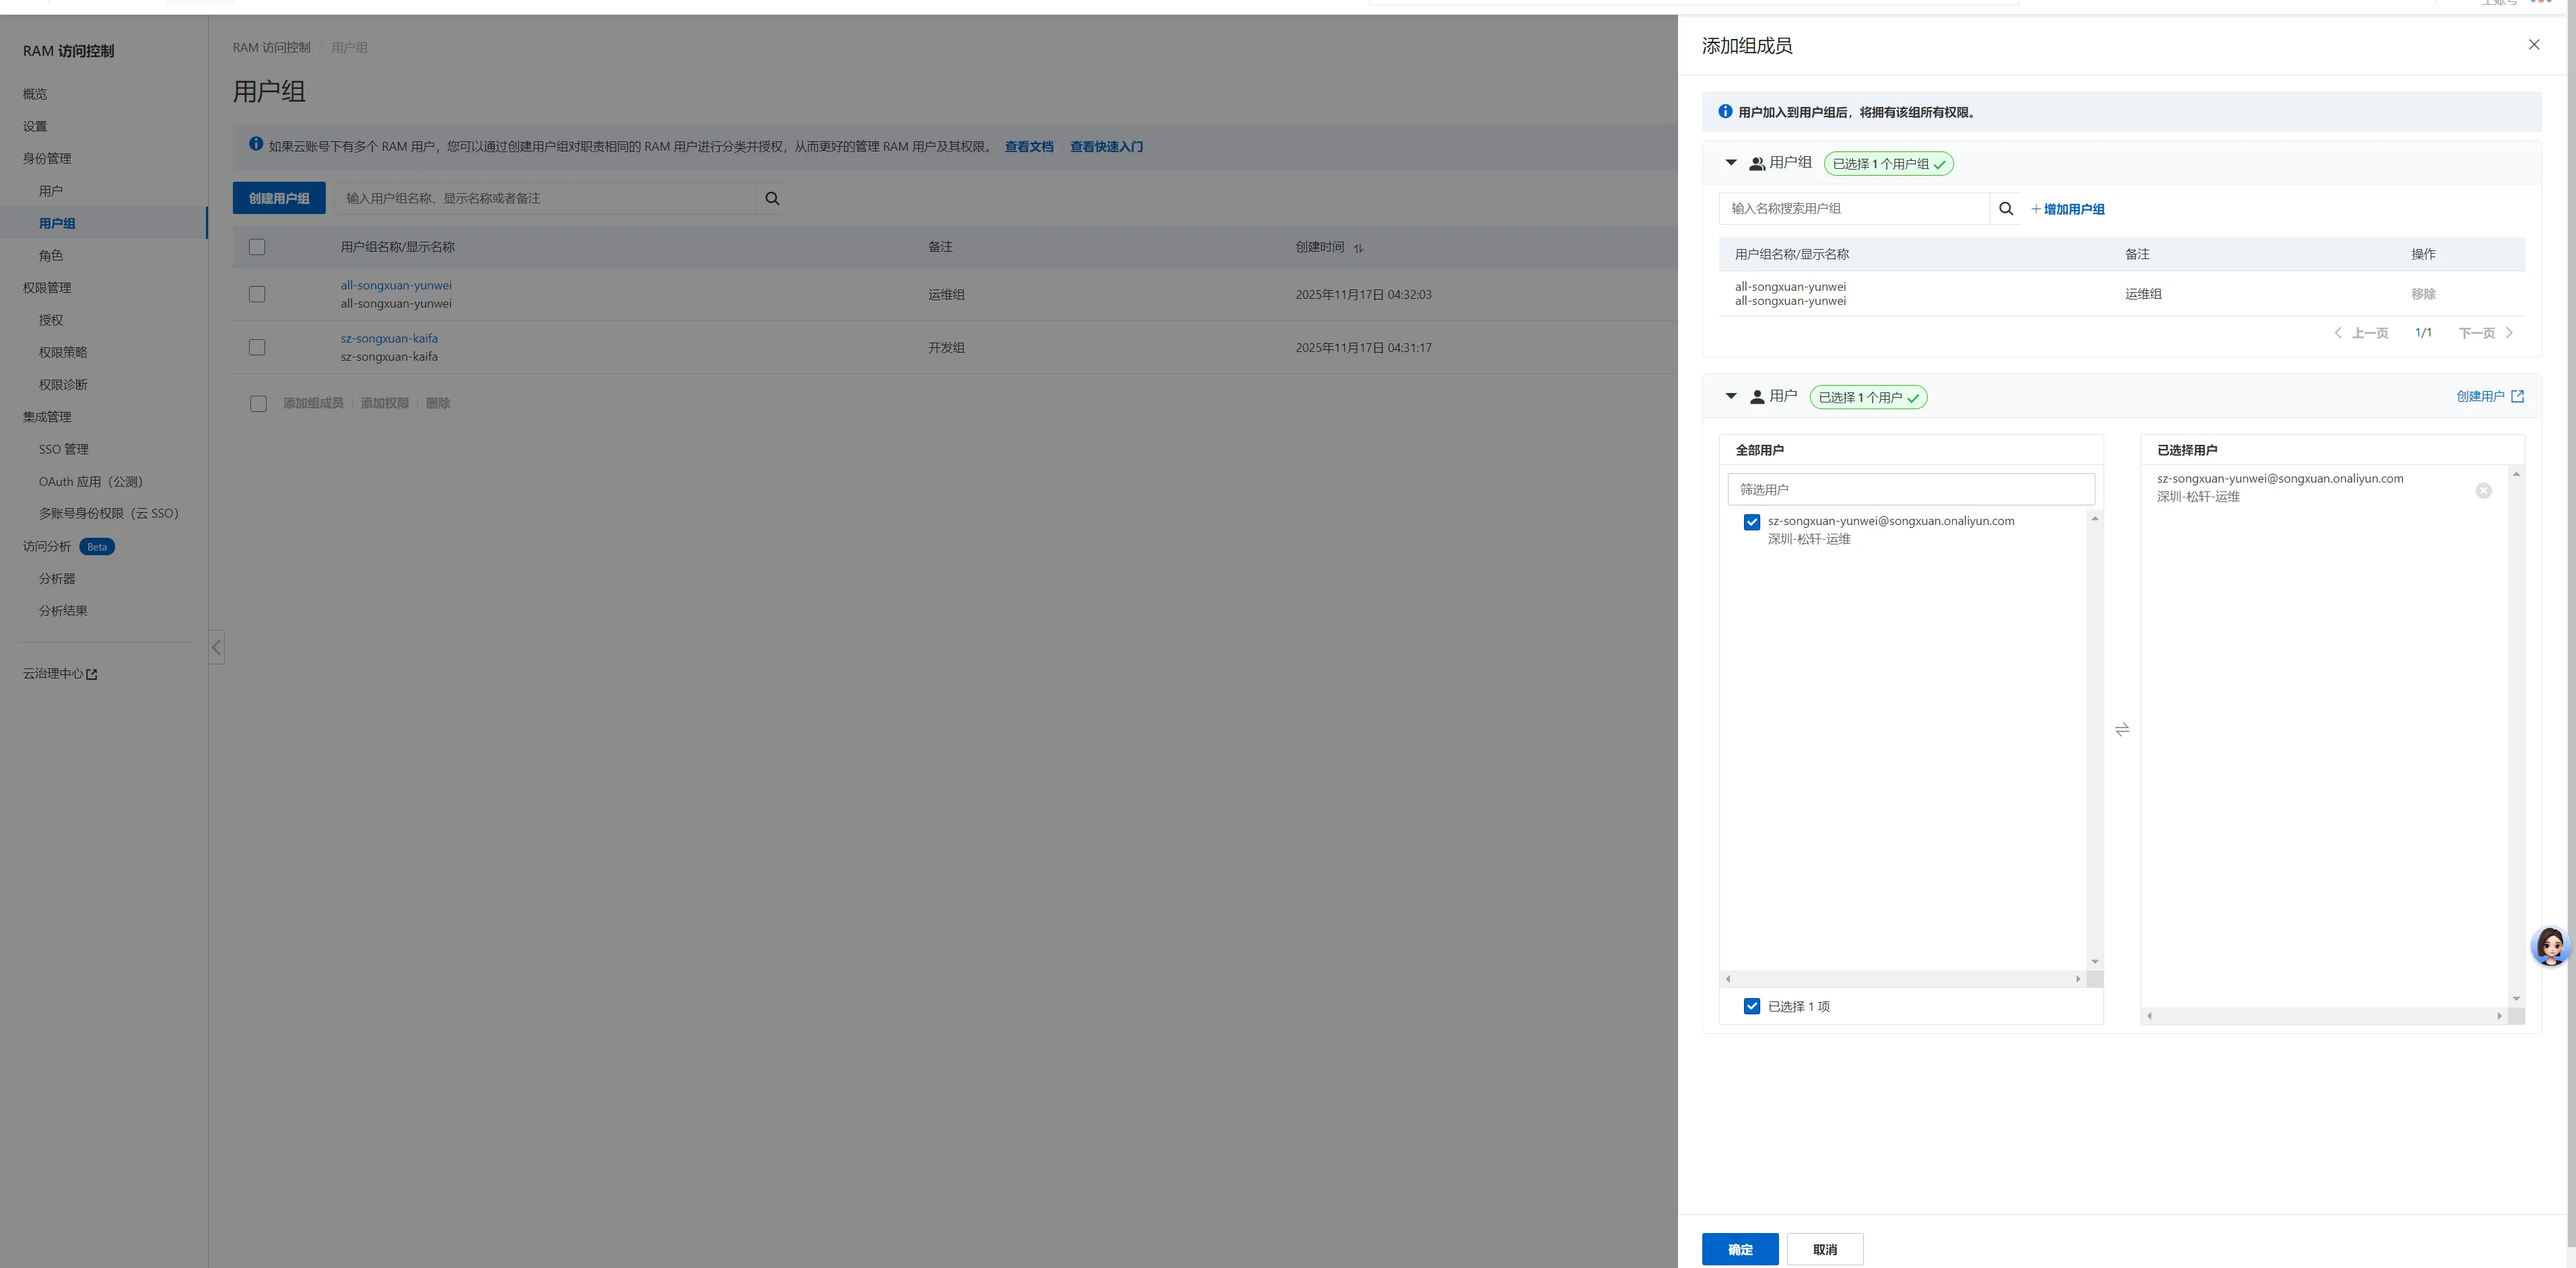This screenshot has width=2576, height=1268.
Task: Toggle the select-all "已选择 1 项" checkbox
Action: click(x=1751, y=1006)
